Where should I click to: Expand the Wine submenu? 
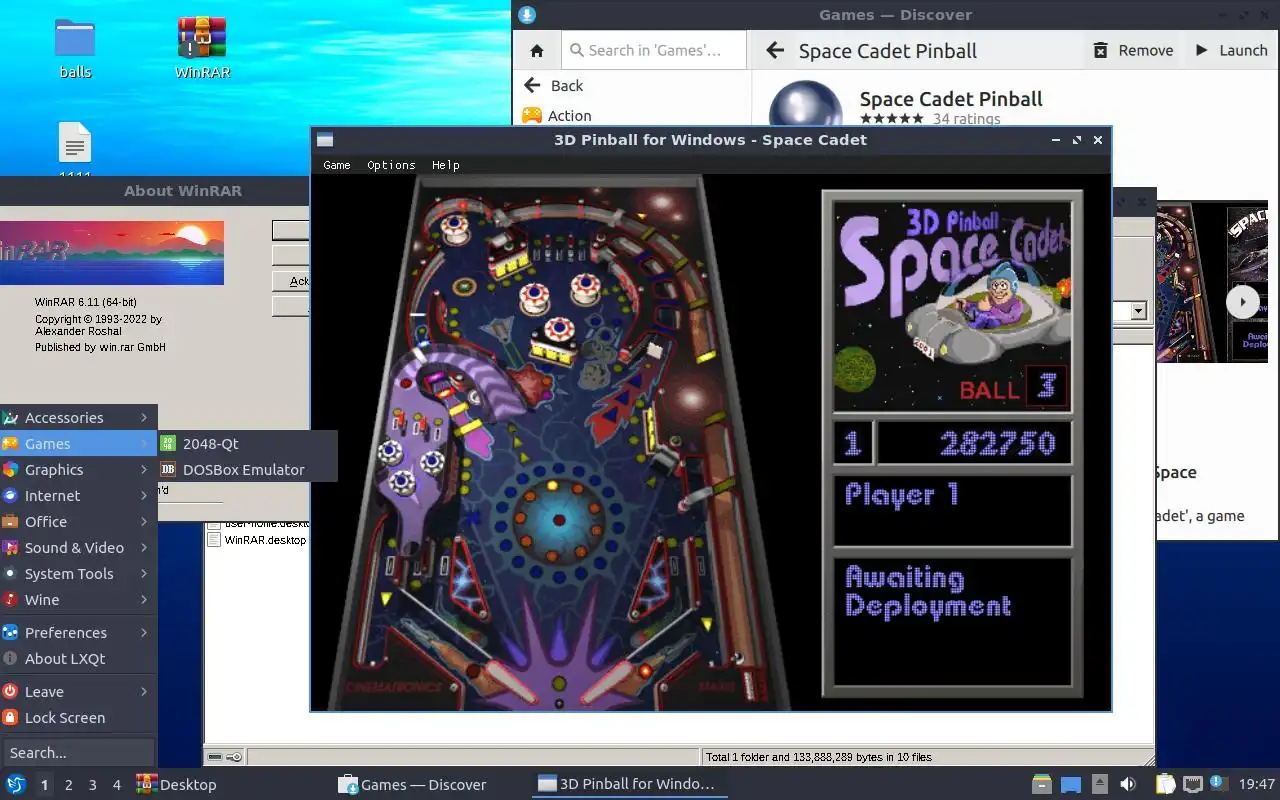[x=79, y=600]
